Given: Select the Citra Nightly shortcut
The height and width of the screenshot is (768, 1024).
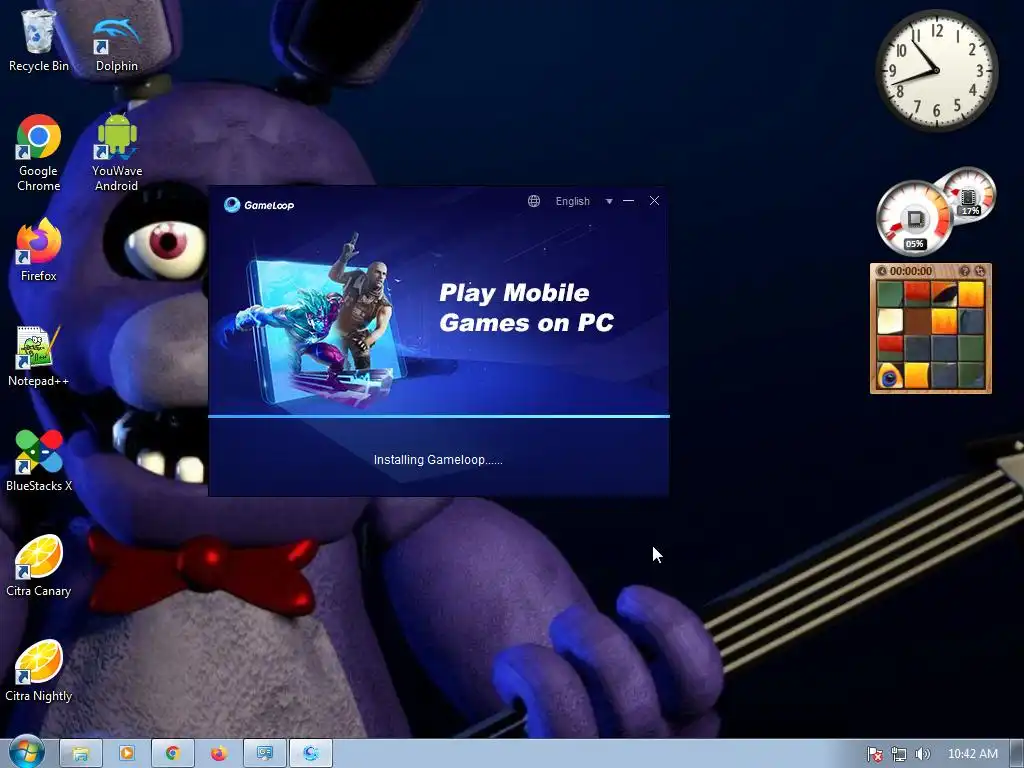Looking at the screenshot, I should pos(39,671).
